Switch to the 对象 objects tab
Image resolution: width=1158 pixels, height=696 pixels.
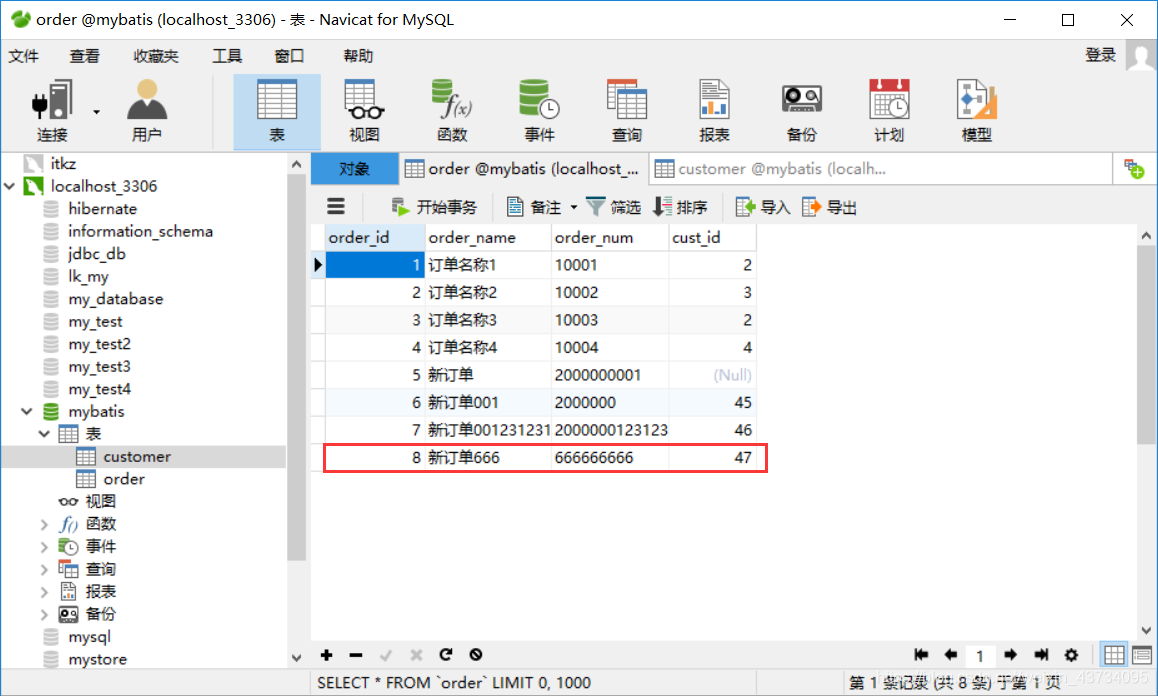(x=354, y=169)
